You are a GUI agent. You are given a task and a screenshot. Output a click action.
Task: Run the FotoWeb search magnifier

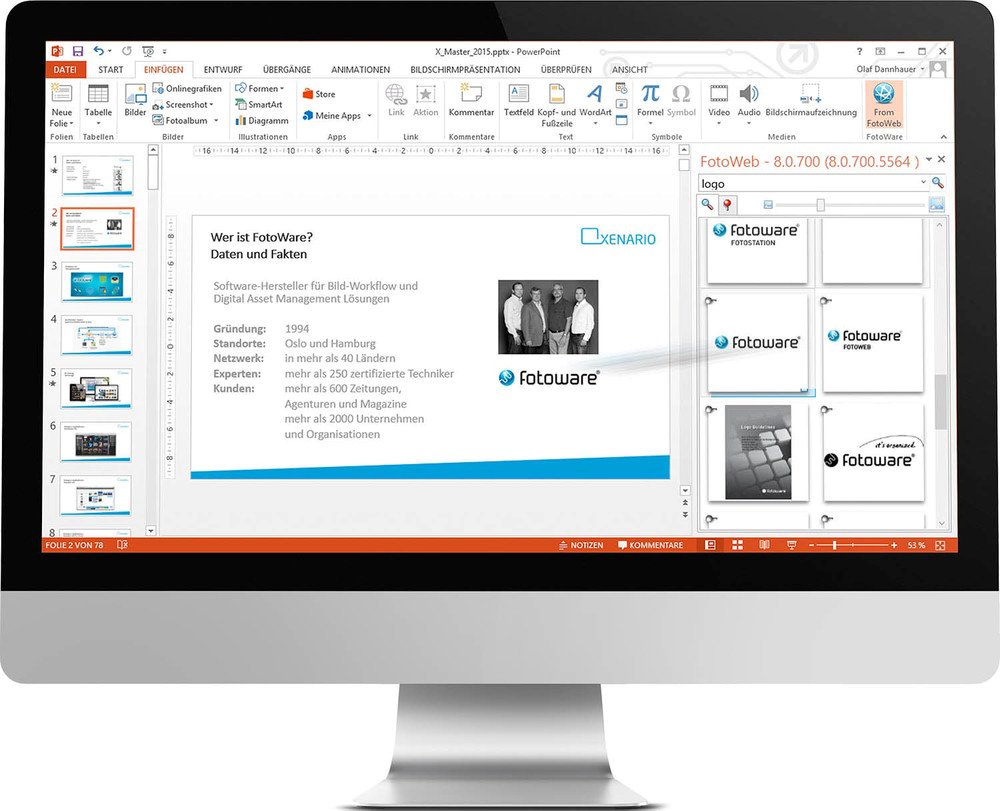click(937, 184)
